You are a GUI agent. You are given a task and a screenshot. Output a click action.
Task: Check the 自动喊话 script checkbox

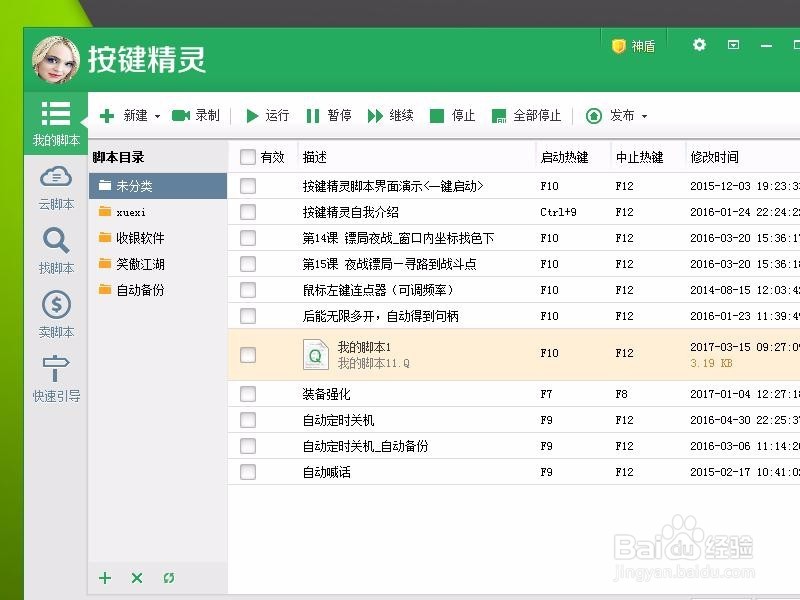pyautogui.click(x=247, y=472)
